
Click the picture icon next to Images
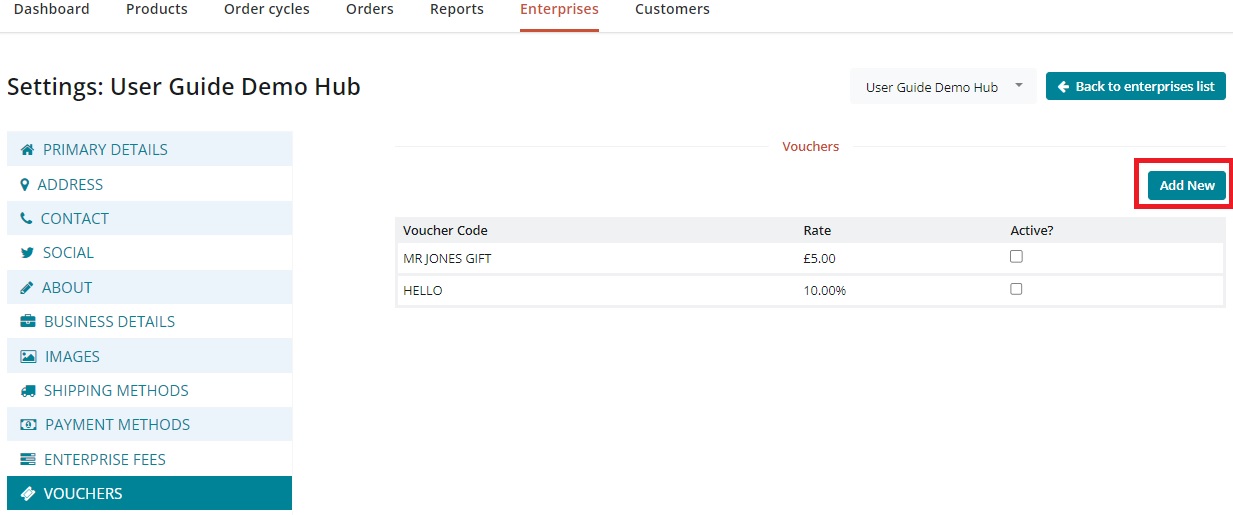(28, 357)
